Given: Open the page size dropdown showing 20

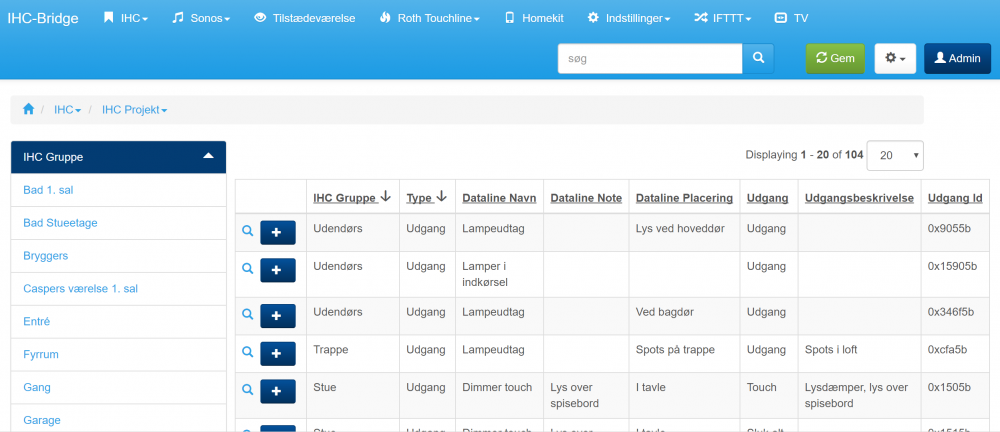Looking at the screenshot, I should (x=894, y=155).
